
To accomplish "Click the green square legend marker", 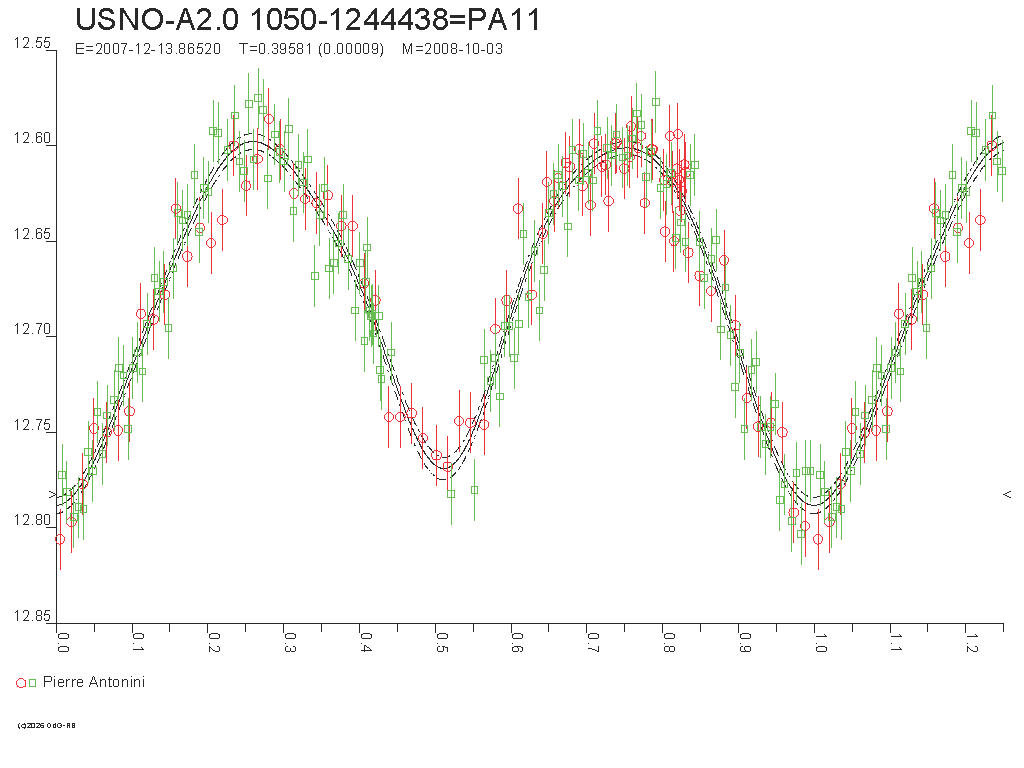I will (32, 683).
